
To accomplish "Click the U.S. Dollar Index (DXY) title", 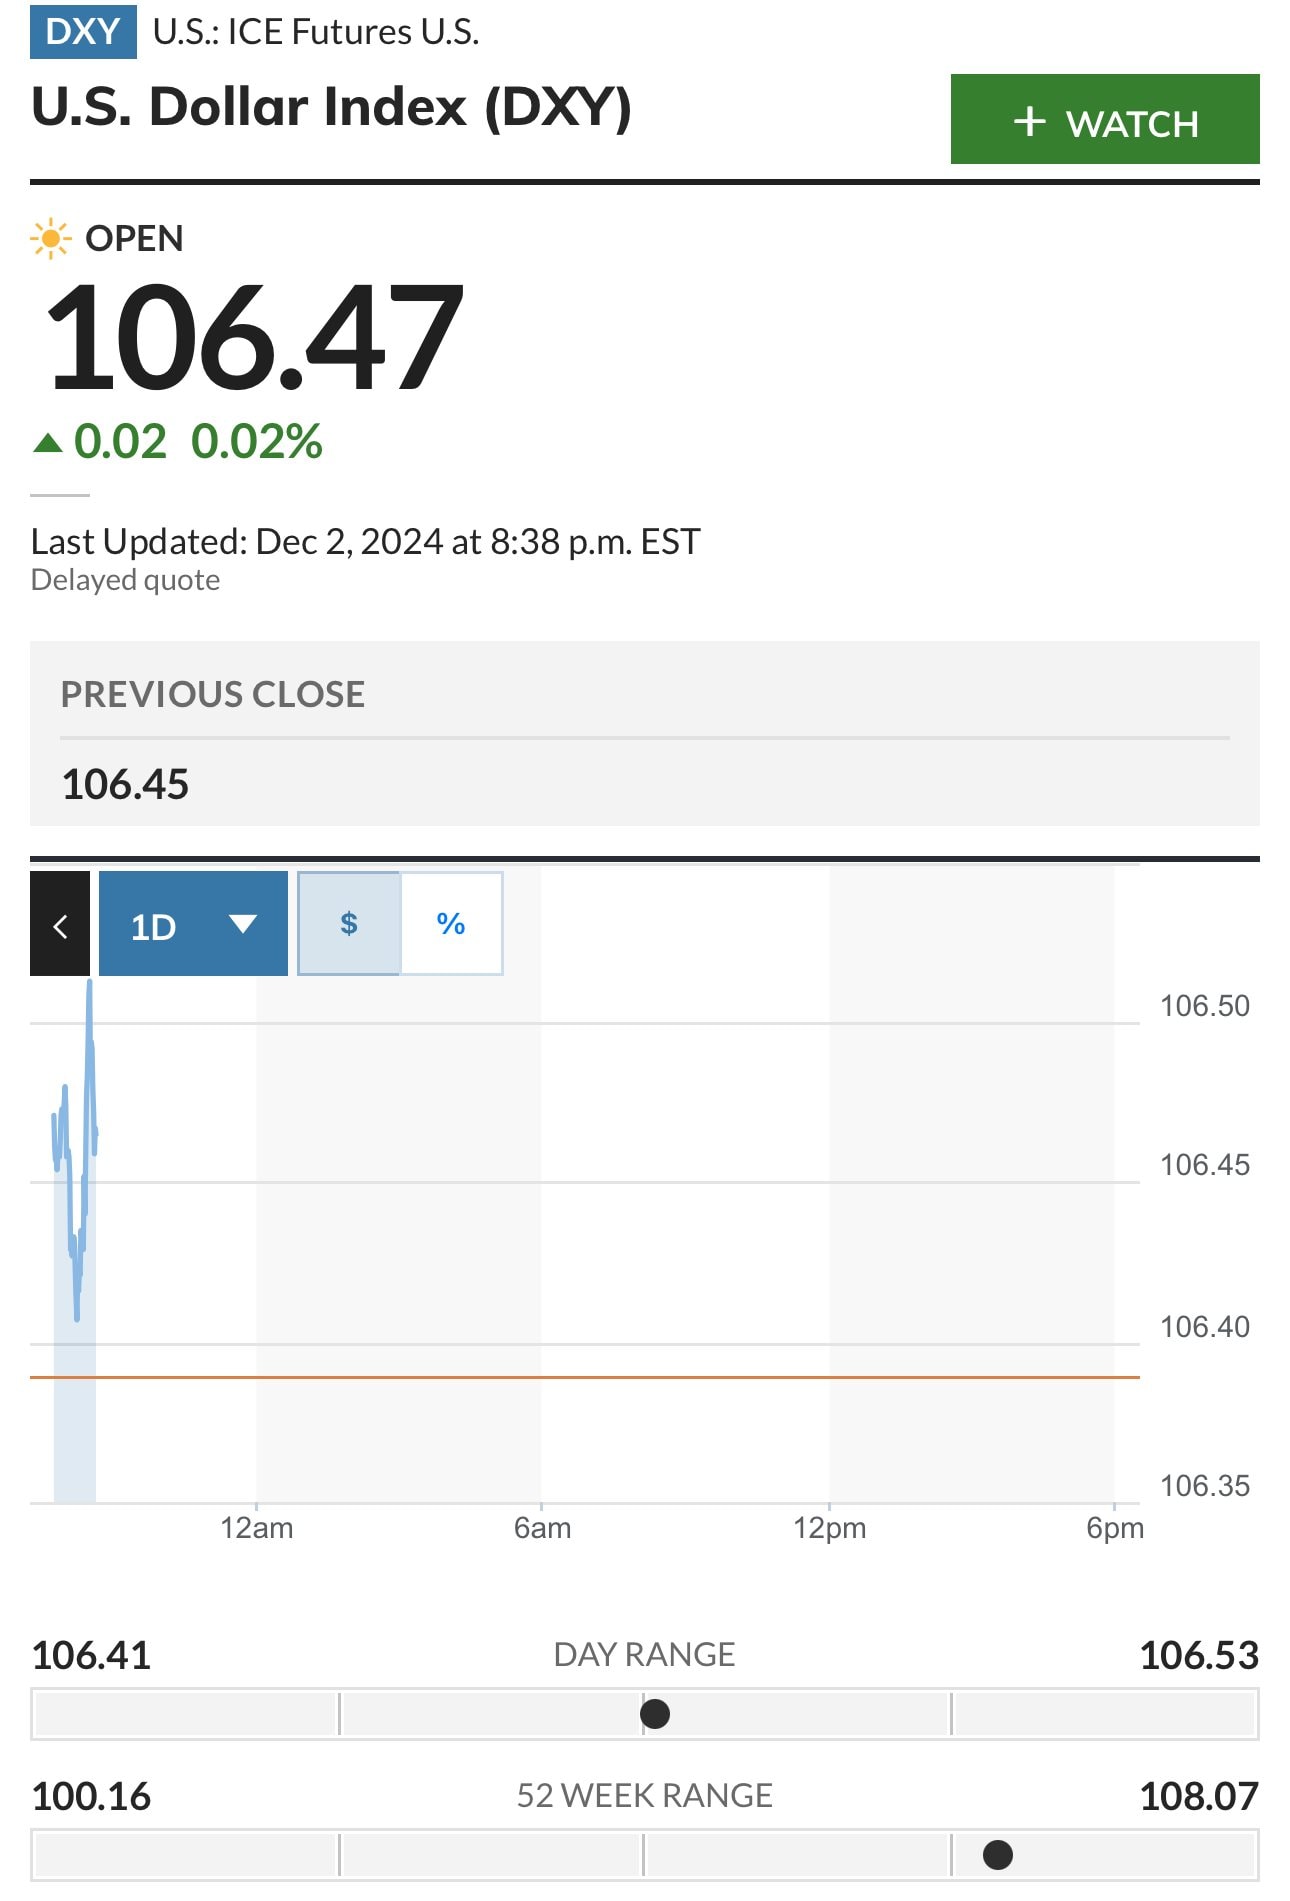I will coord(331,107).
